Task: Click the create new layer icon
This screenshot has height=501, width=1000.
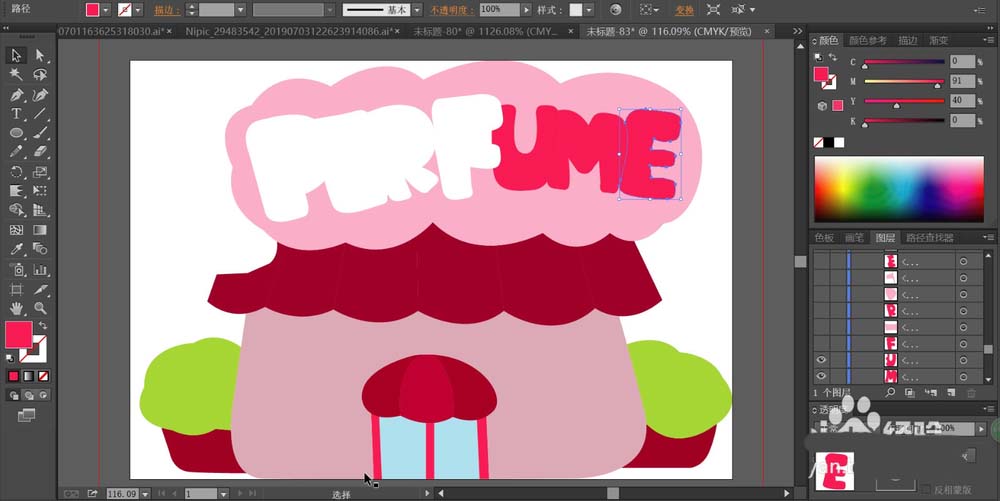Action: pyautogui.click(x=952, y=393)
